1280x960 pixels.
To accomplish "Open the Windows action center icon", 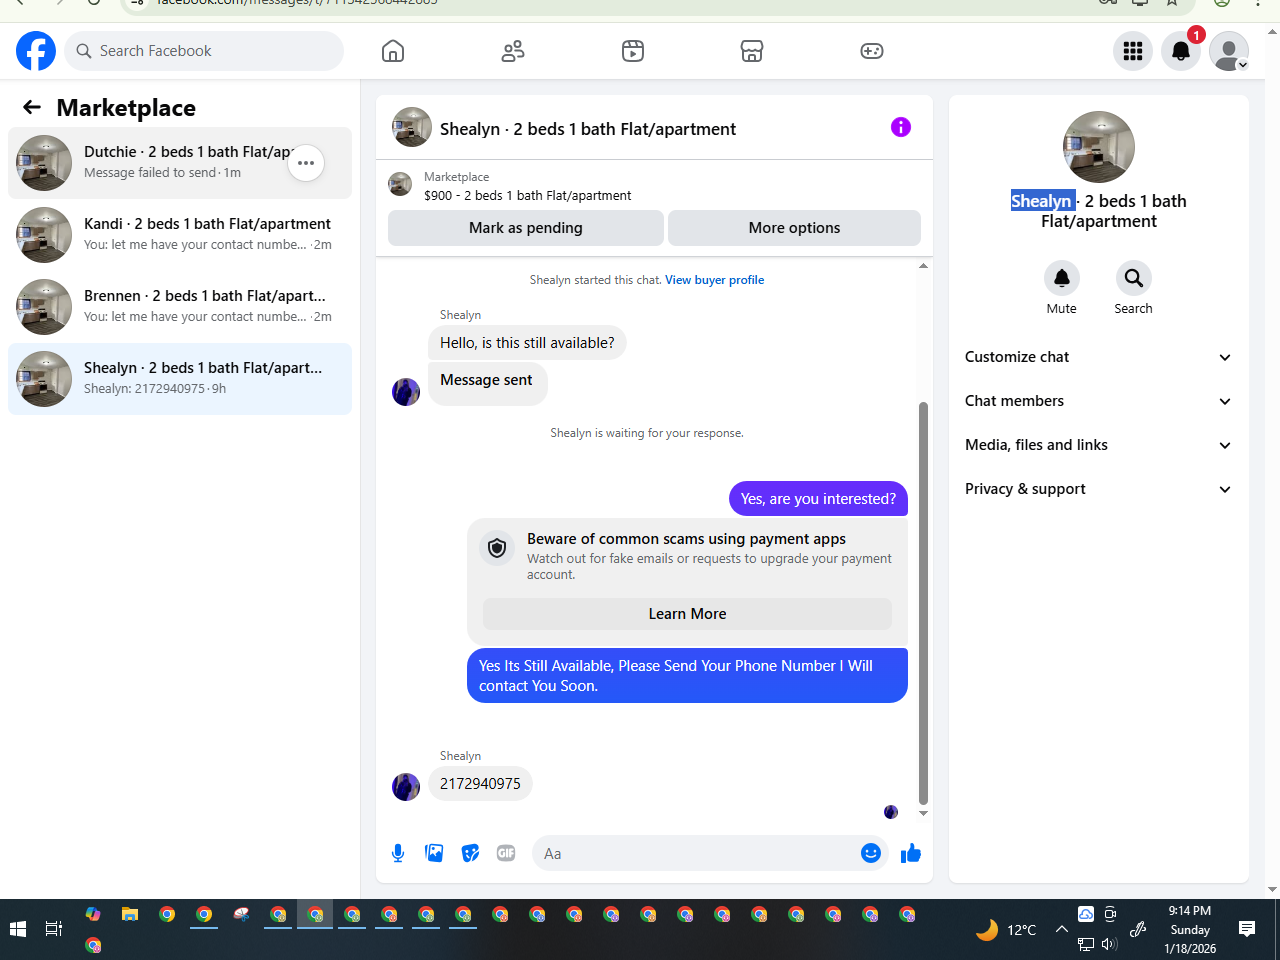I will point(1247,929).
